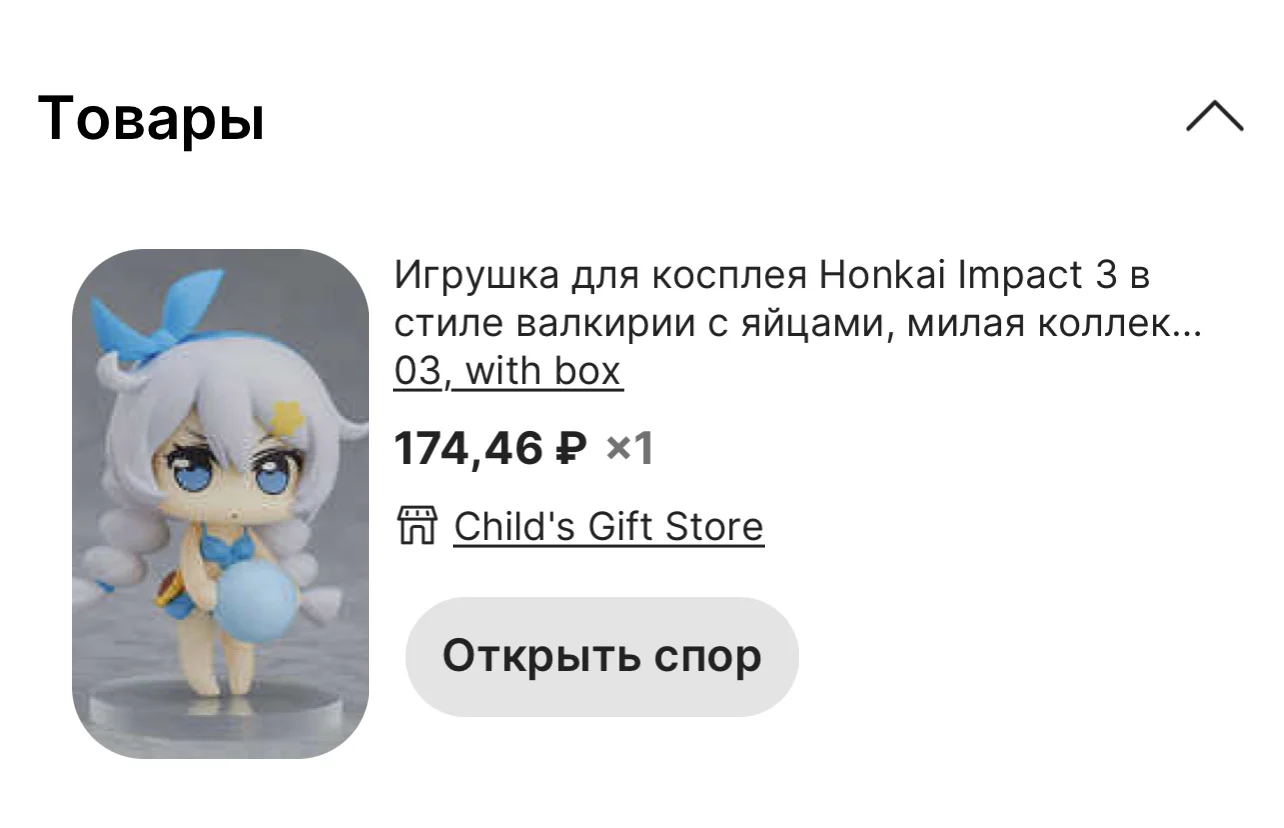Toggle the Товары panel via caret icon
Image resolution: width=1284 pixels, height=828 pixels.
coord(1214,117)
